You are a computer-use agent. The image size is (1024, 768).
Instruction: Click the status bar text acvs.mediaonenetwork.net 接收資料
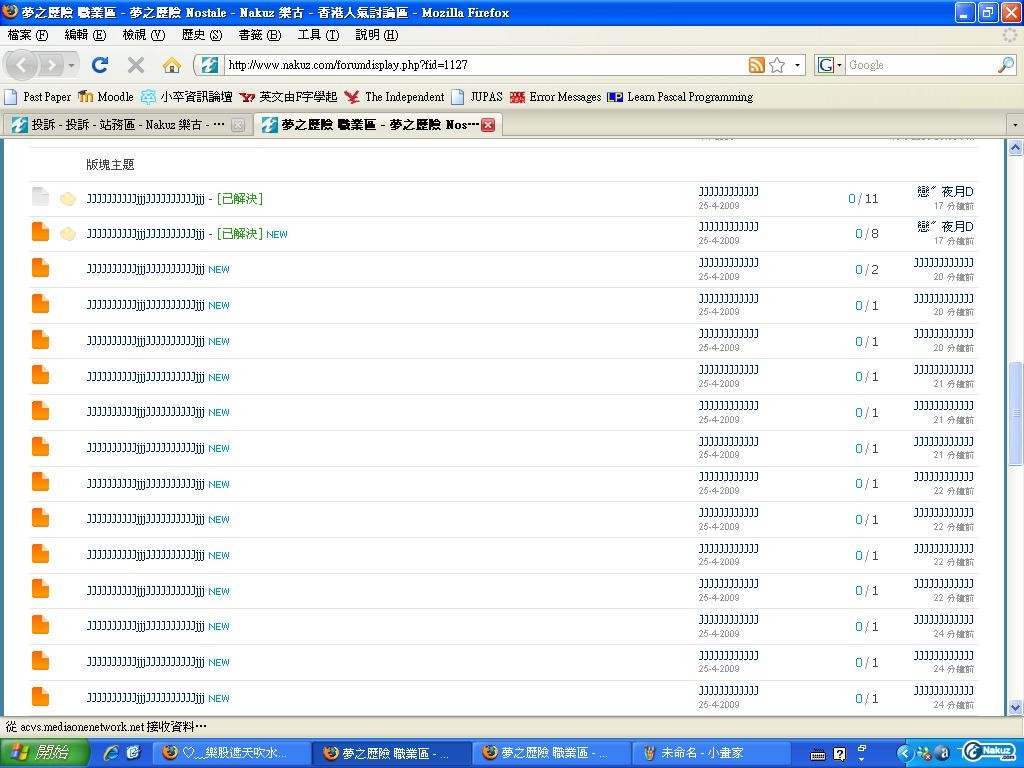pos(106,727)
